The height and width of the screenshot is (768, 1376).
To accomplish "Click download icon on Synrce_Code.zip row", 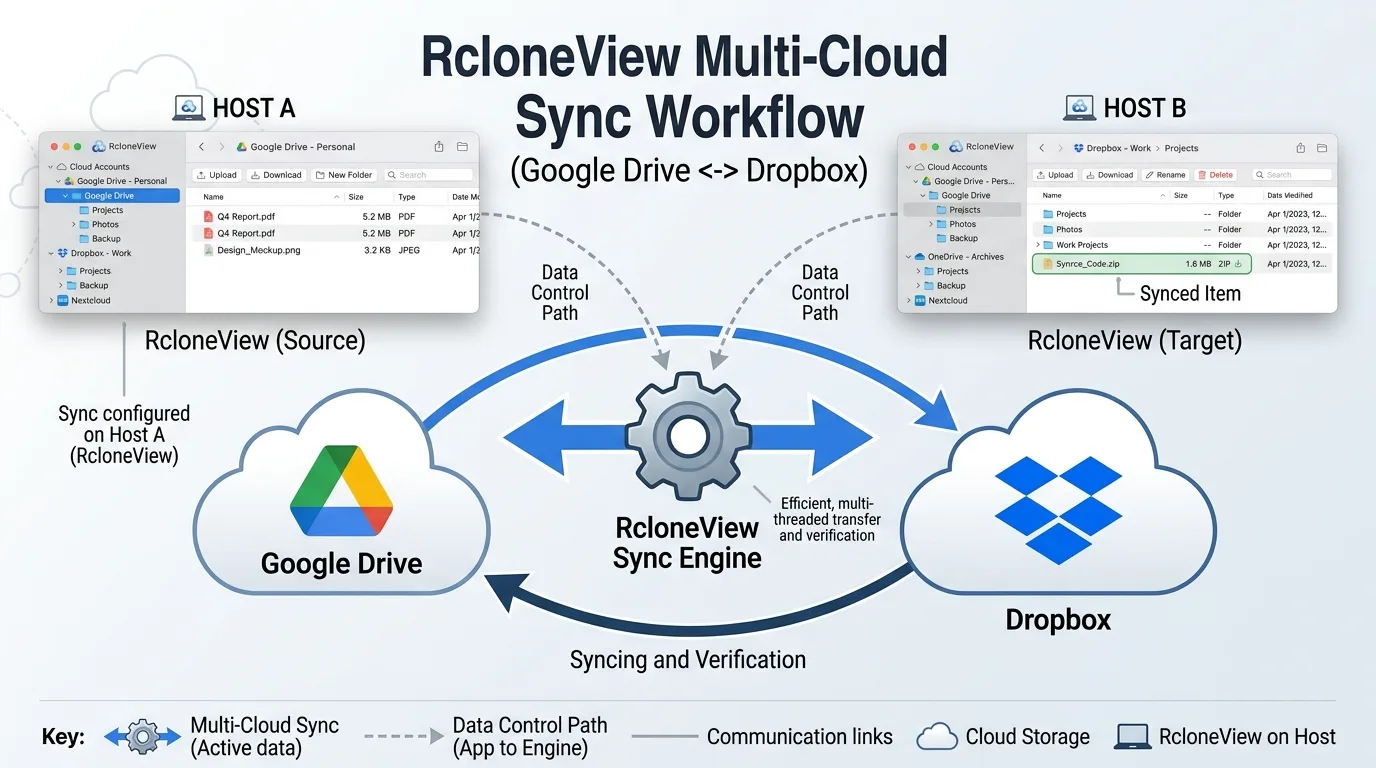I will pyautogui.click(x=1239, y=264).
